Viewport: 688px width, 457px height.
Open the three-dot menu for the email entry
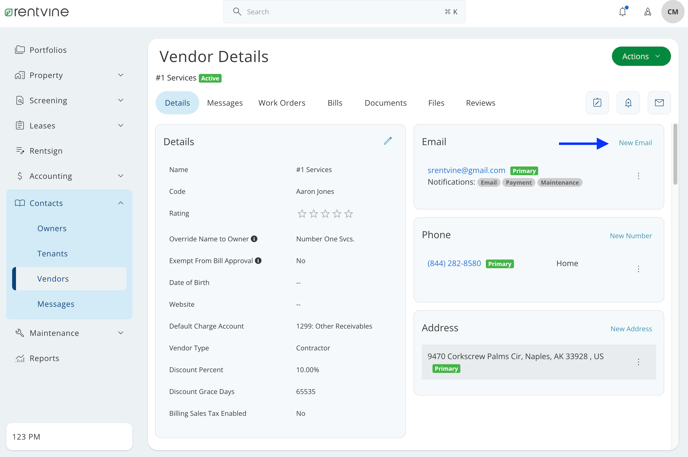(x=638, y=176)
